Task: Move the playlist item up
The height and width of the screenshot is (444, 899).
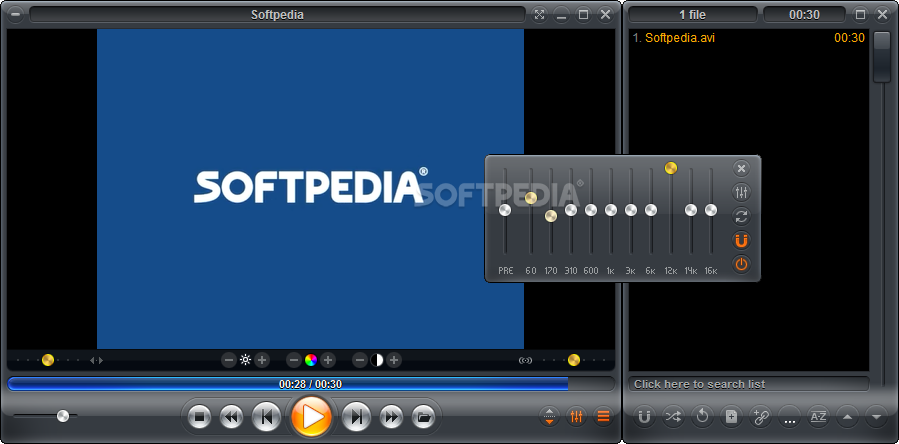Action: point(847,417)
